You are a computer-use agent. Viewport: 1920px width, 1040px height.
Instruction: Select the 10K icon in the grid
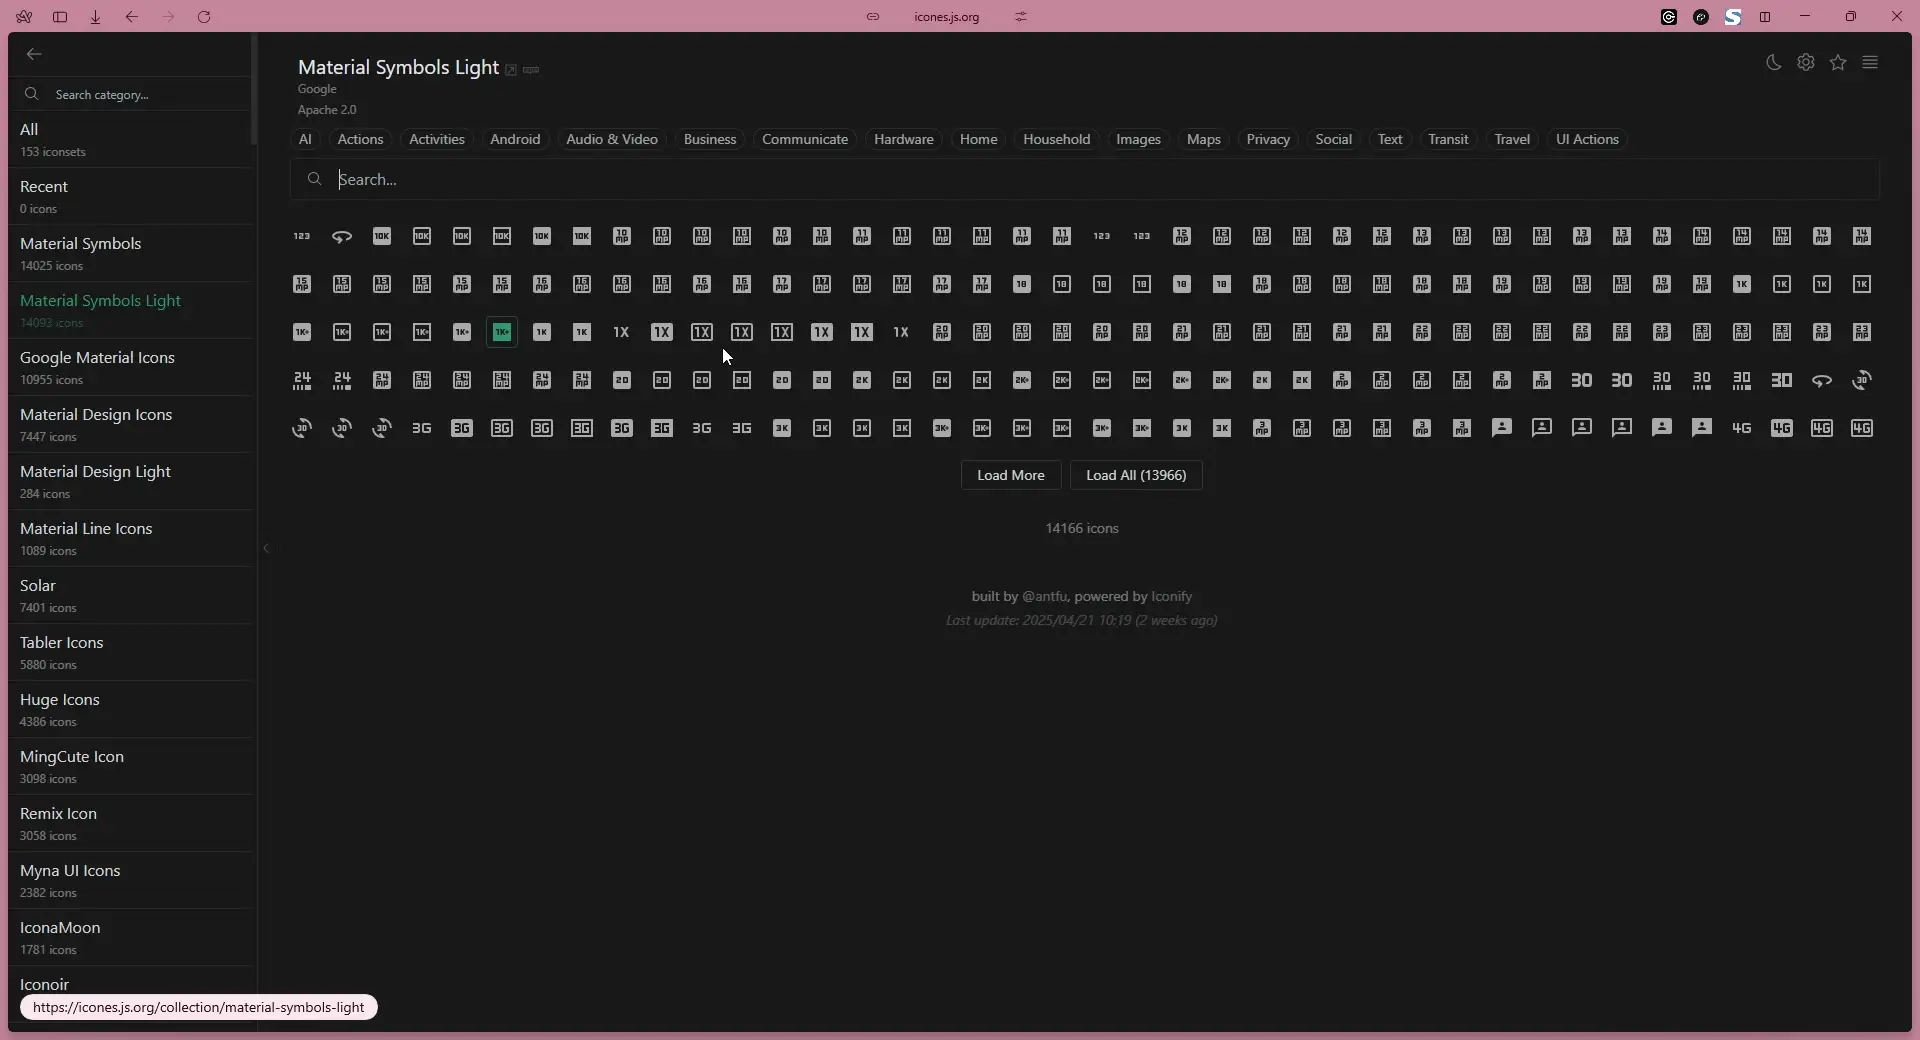[381, 236]
